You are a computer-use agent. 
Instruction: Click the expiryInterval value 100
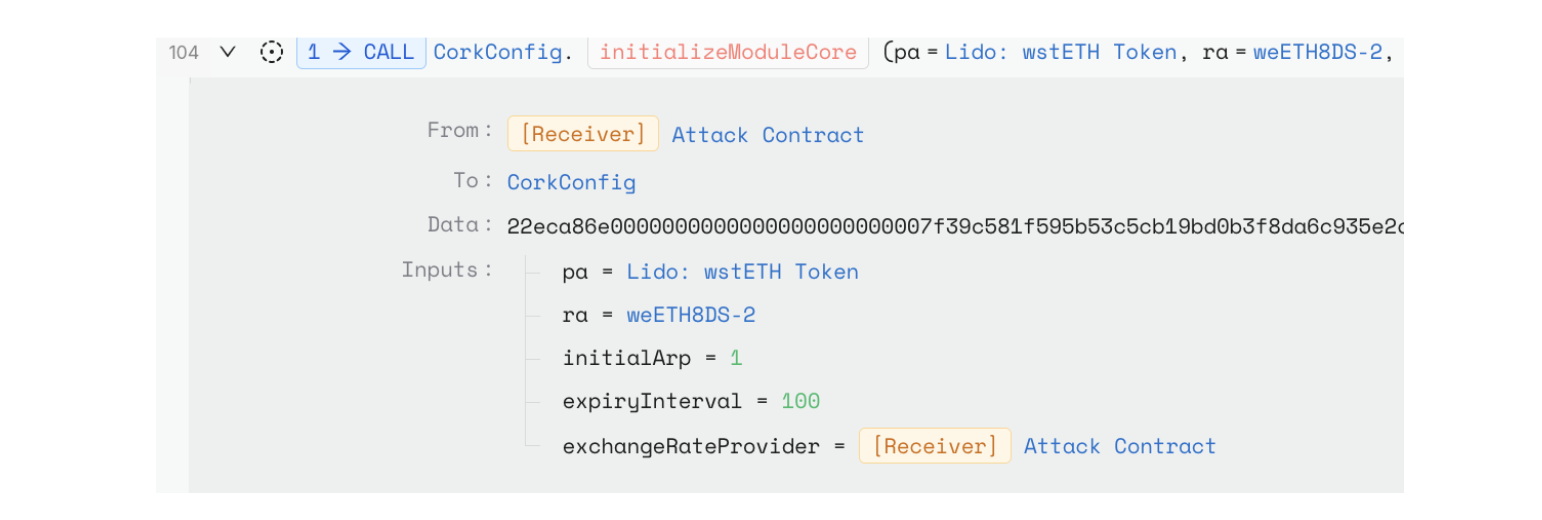point(800,402)
